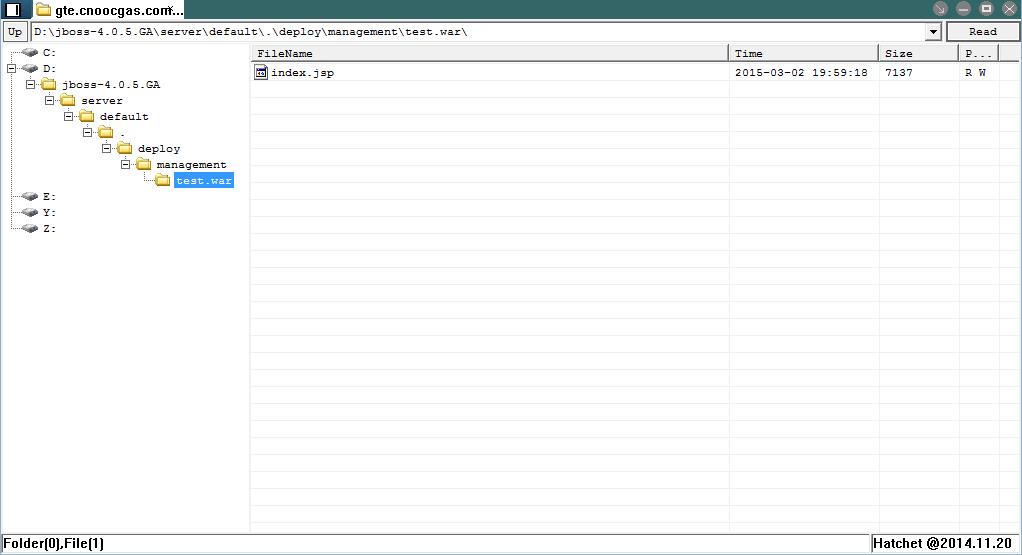Select the E: drive icon

coord(29,196)
